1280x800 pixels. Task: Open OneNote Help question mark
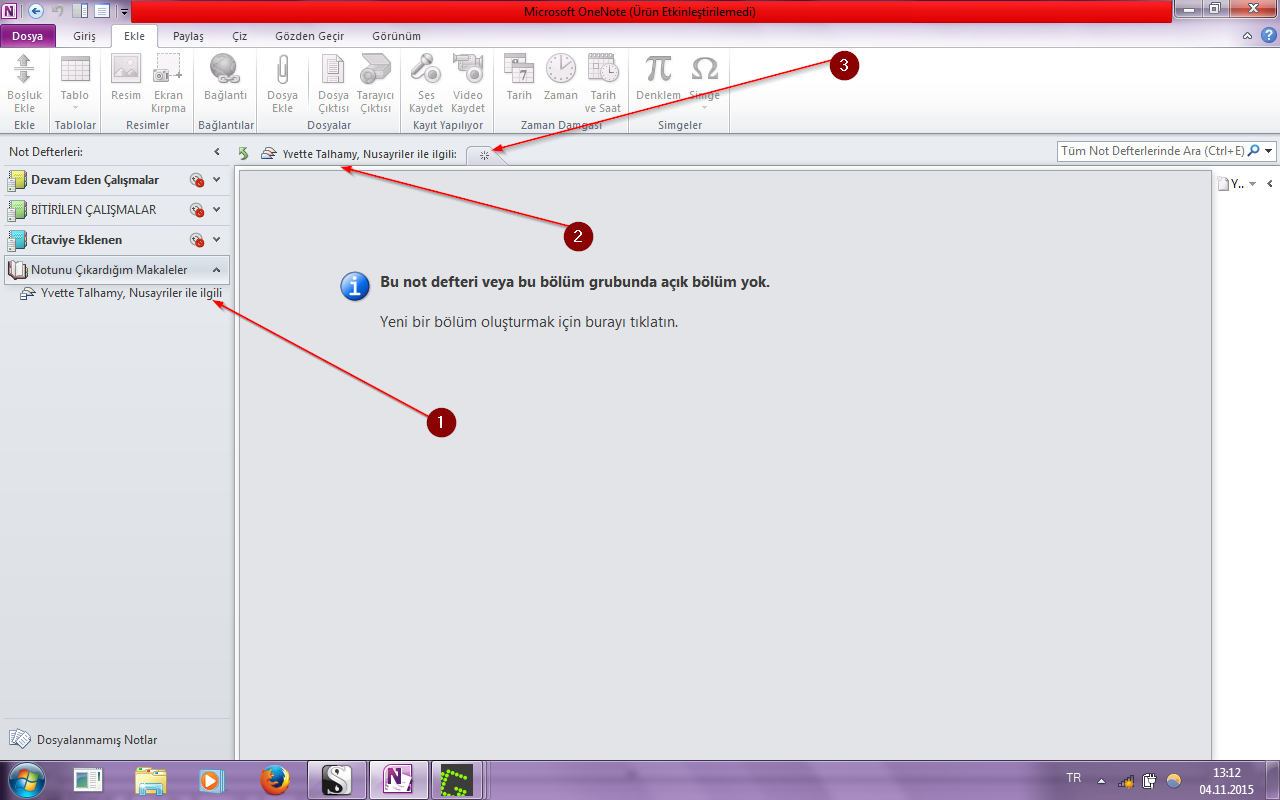1267,35
